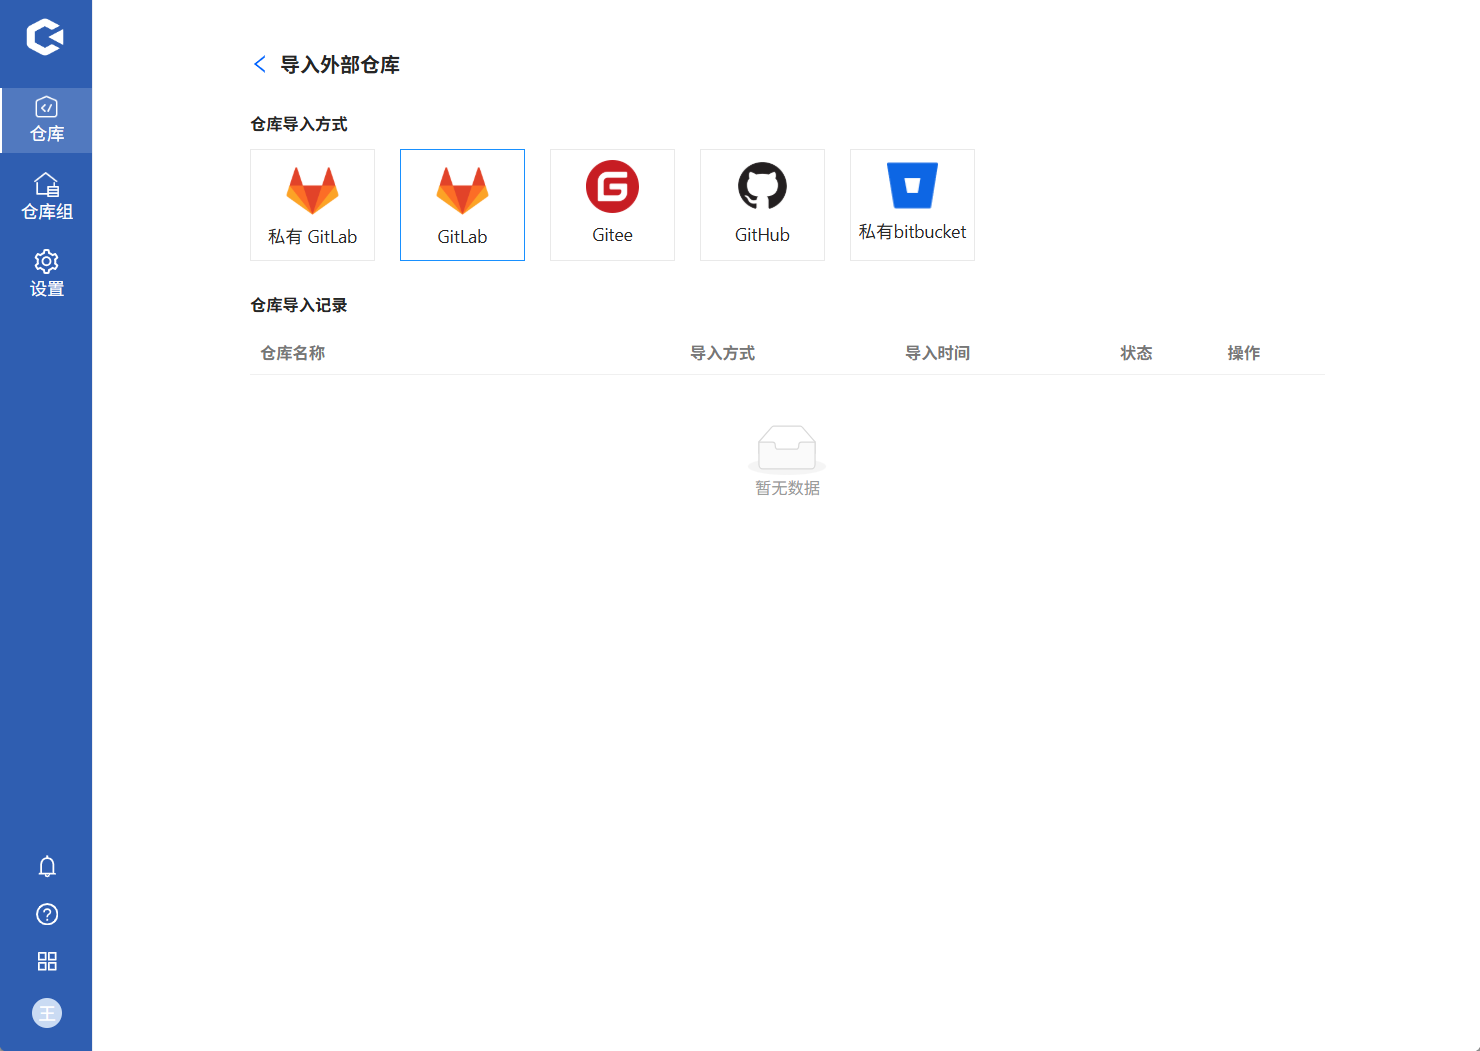Image resolution: width=1480 pixels, height=1051 pixels.
Task: Click the 导入时间 column header
Action: click(x=937, y=353)
